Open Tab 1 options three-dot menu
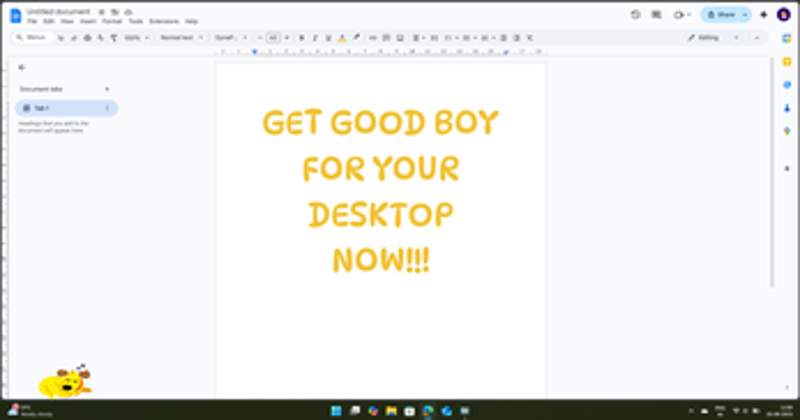This screenshot has width=800, height=420. 107,108
